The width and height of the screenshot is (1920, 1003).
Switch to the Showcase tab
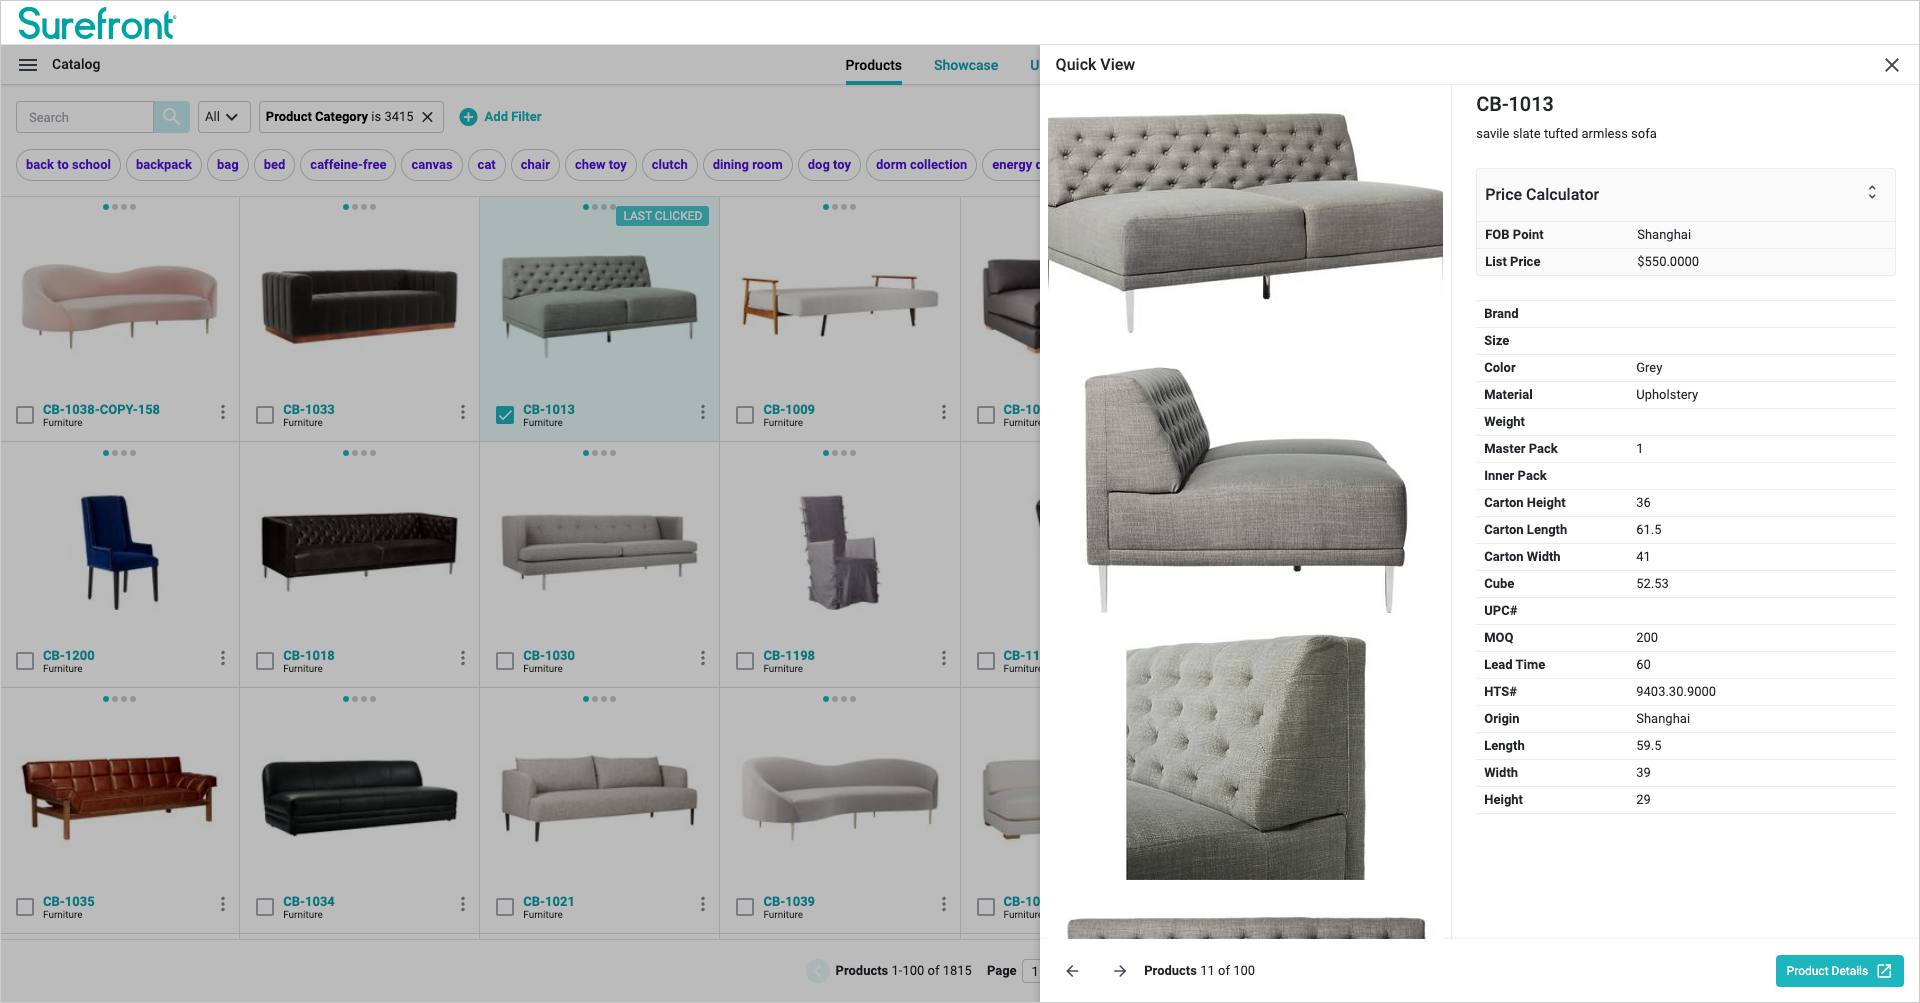[965, 65]
